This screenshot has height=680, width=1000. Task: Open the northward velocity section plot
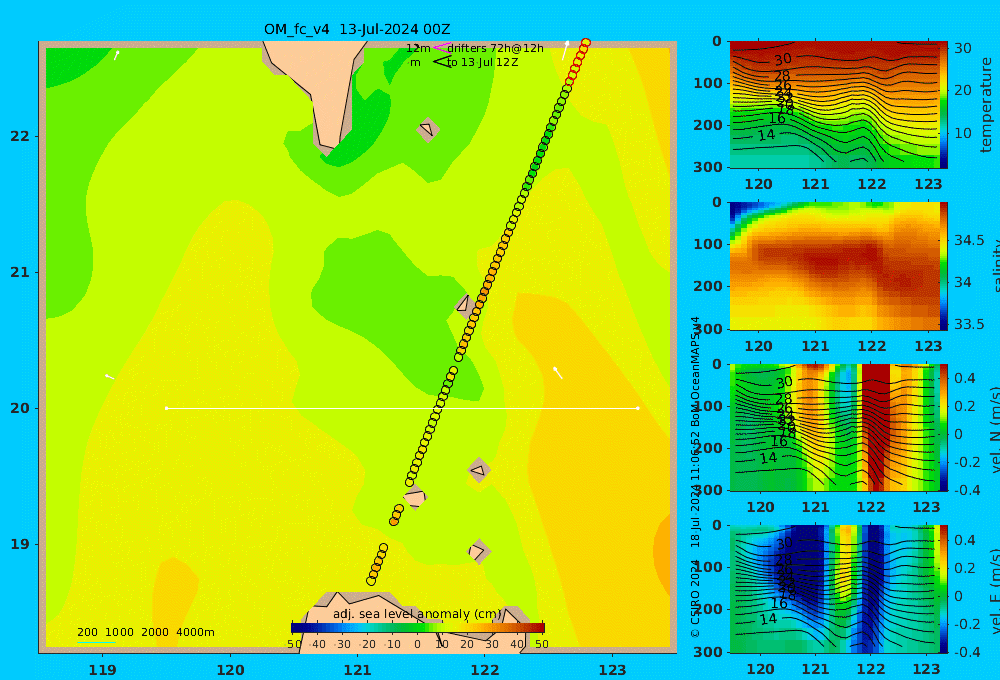[834, 427]
